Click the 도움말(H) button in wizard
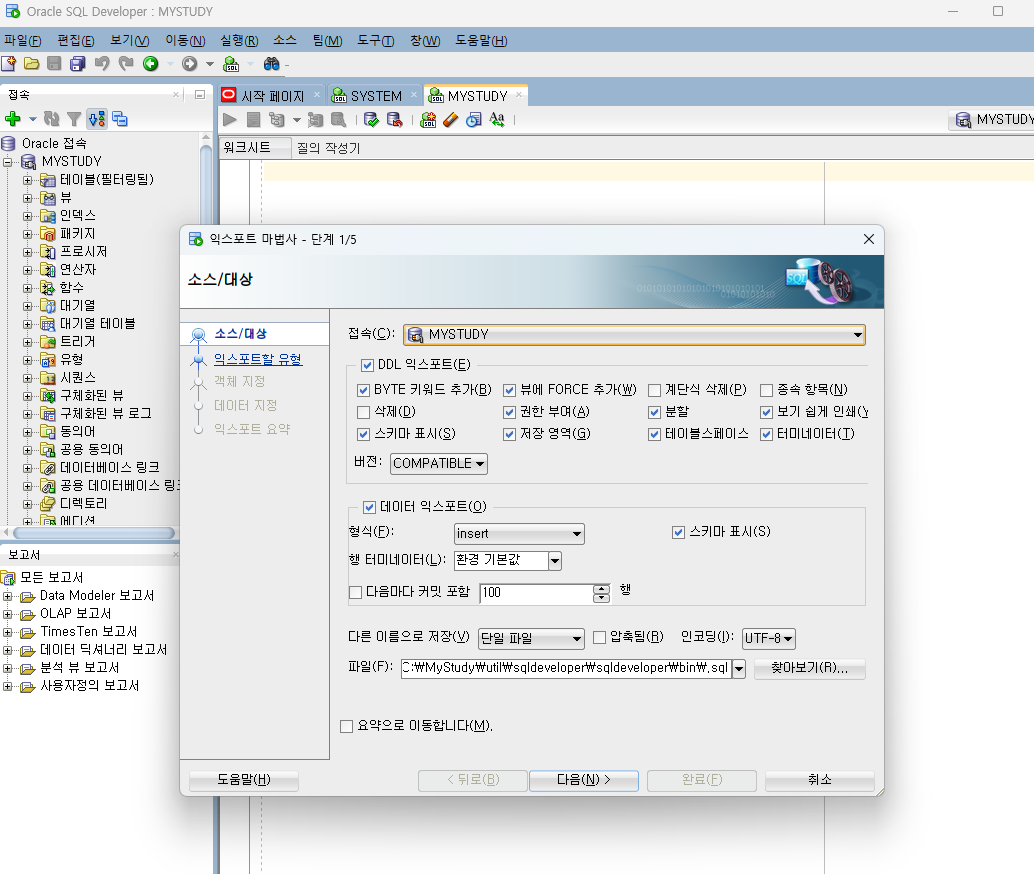This screenshot has width=1034, height=874. click(243, 780)
